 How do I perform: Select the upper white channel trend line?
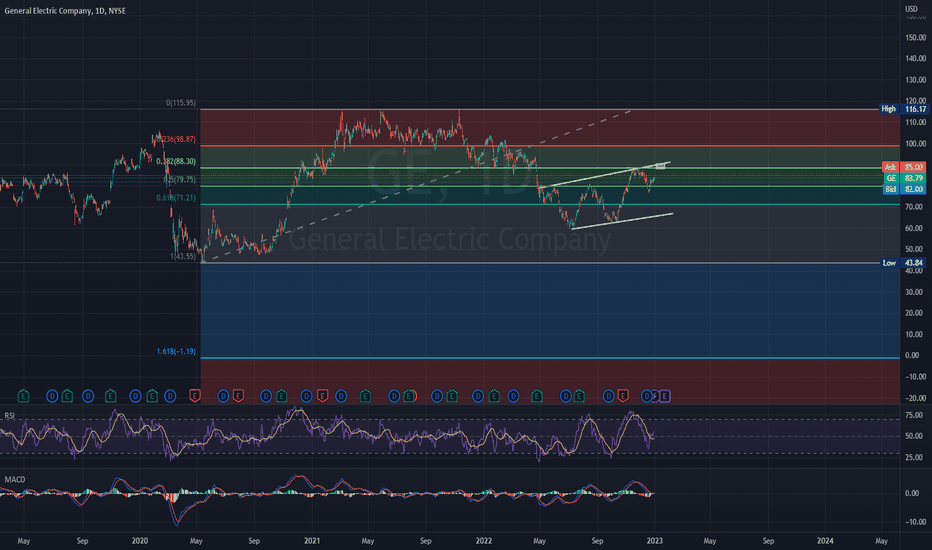(605, 175)
